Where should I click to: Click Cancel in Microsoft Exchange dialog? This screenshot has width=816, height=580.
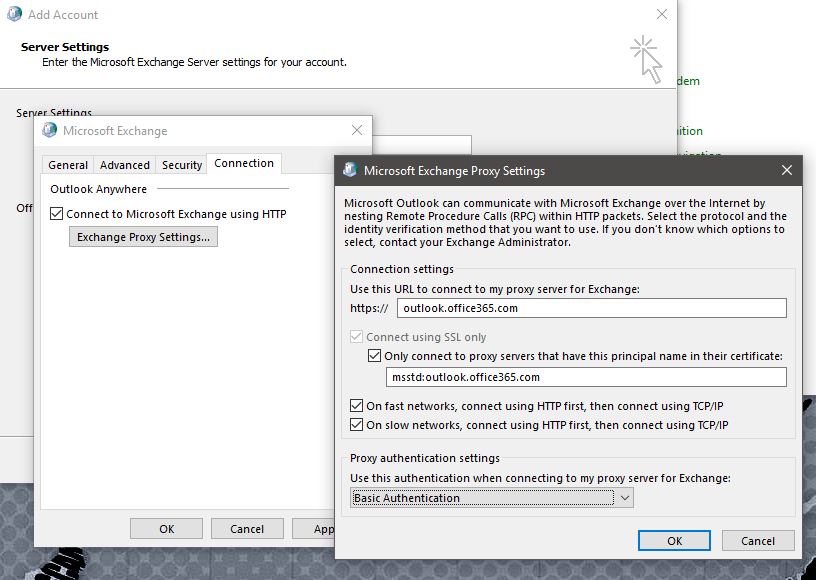point(247,529)
